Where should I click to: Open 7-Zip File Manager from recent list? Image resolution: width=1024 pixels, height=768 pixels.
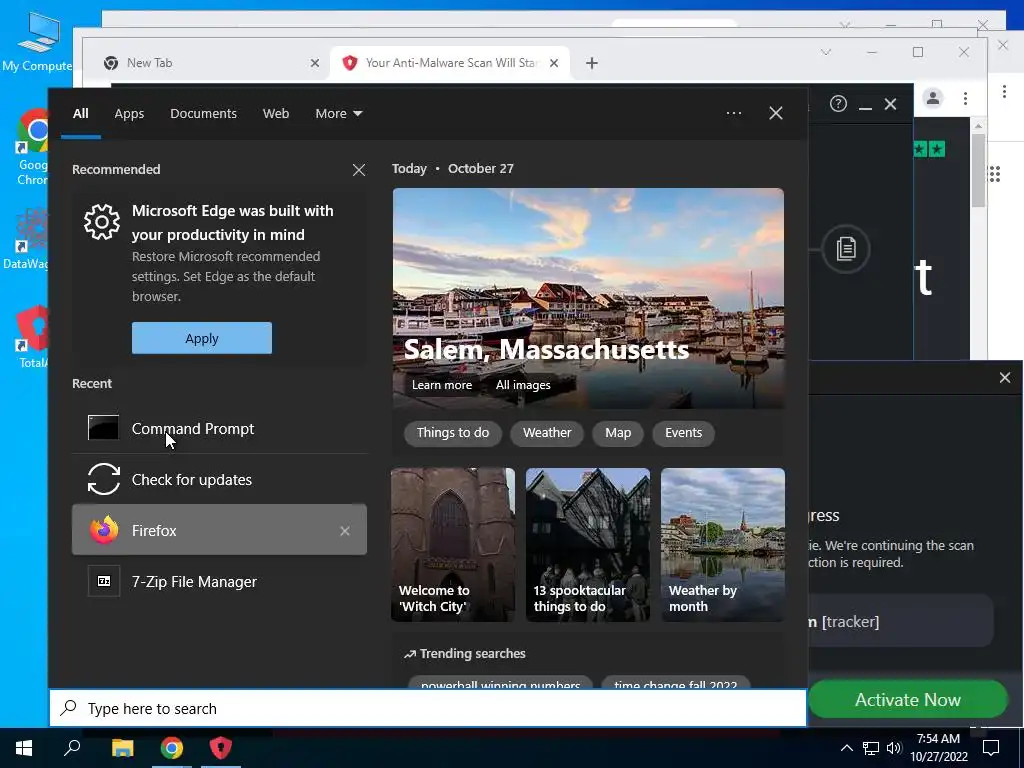coord(219,581)
